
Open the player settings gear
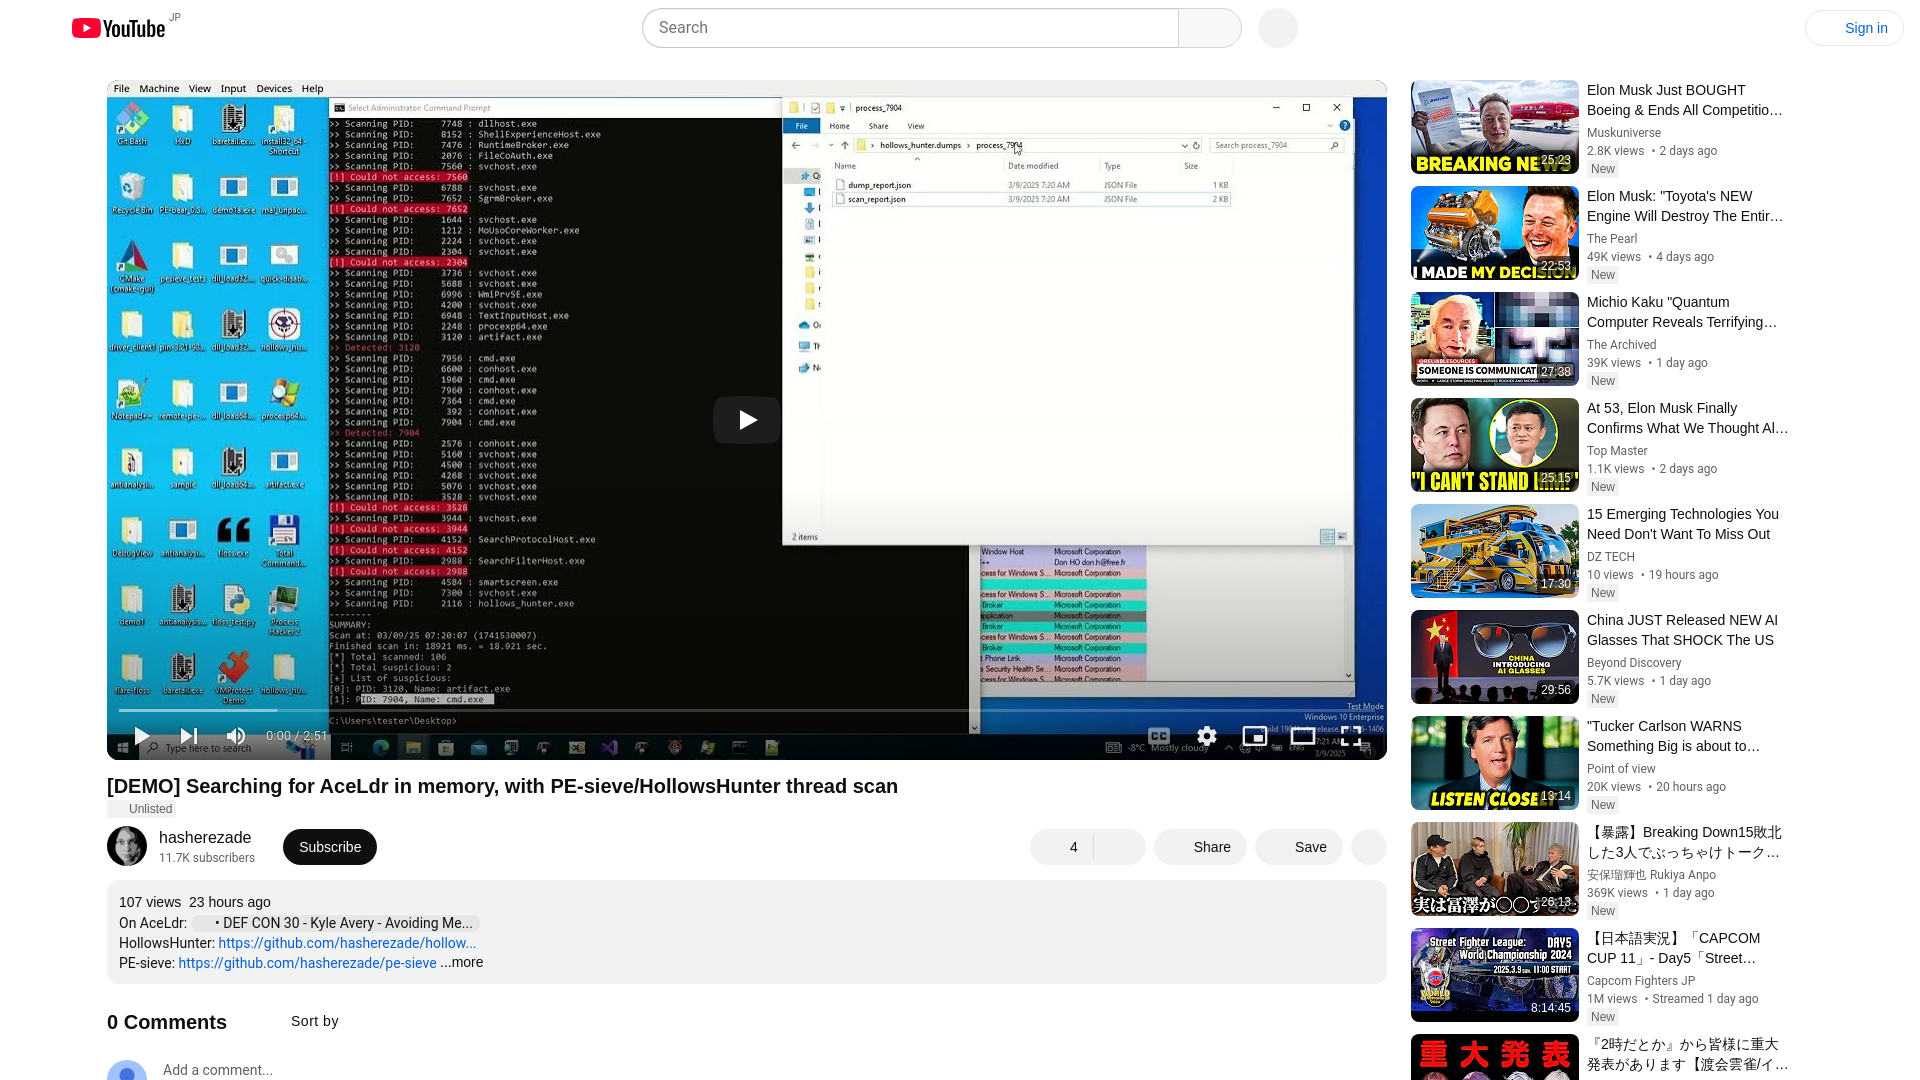1207,737
